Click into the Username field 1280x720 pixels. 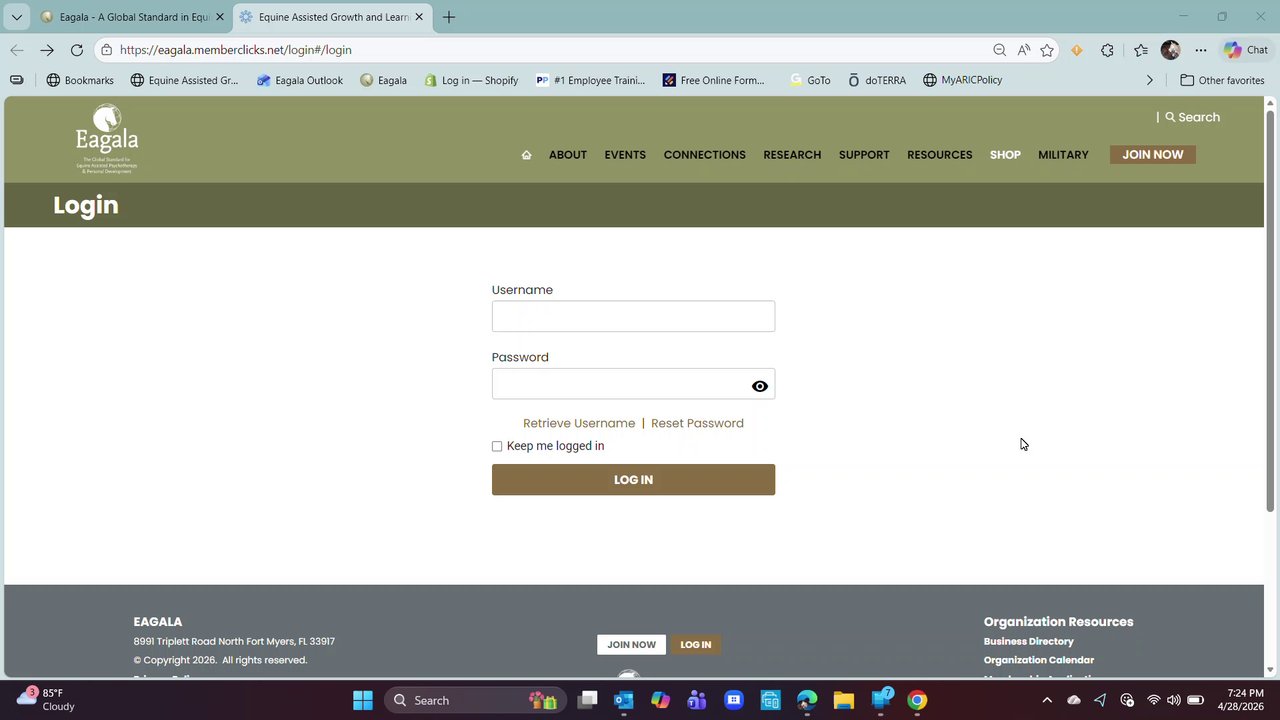coord(633,316)
